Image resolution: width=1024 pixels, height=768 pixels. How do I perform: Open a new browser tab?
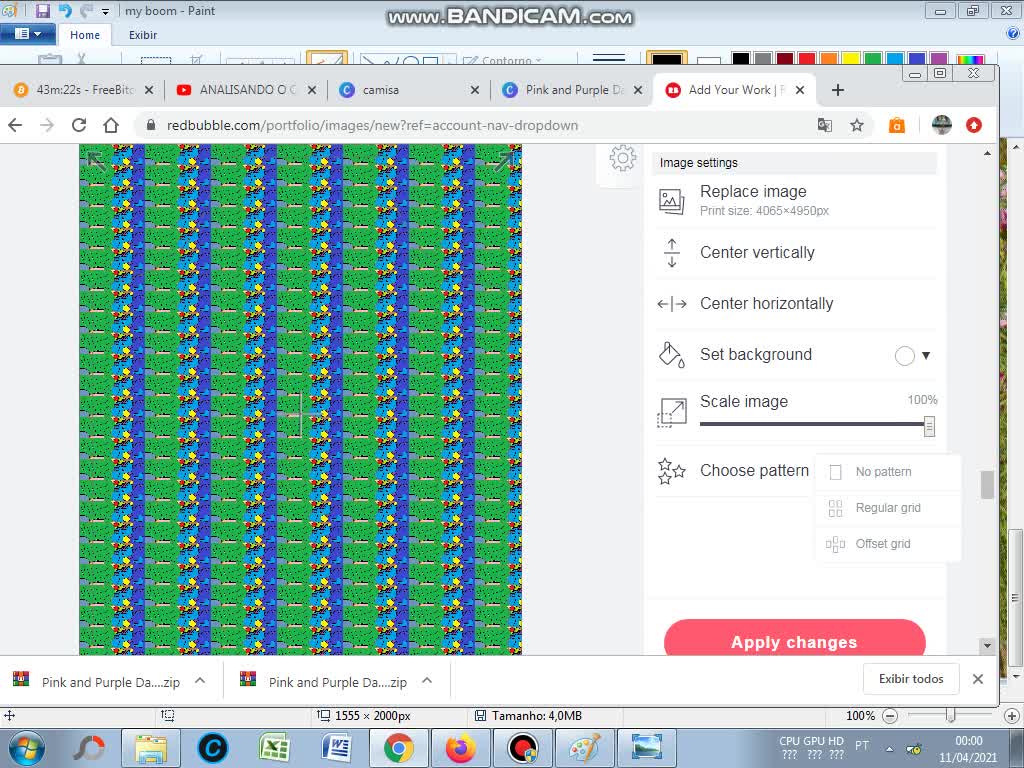click(x=838, y=90)
